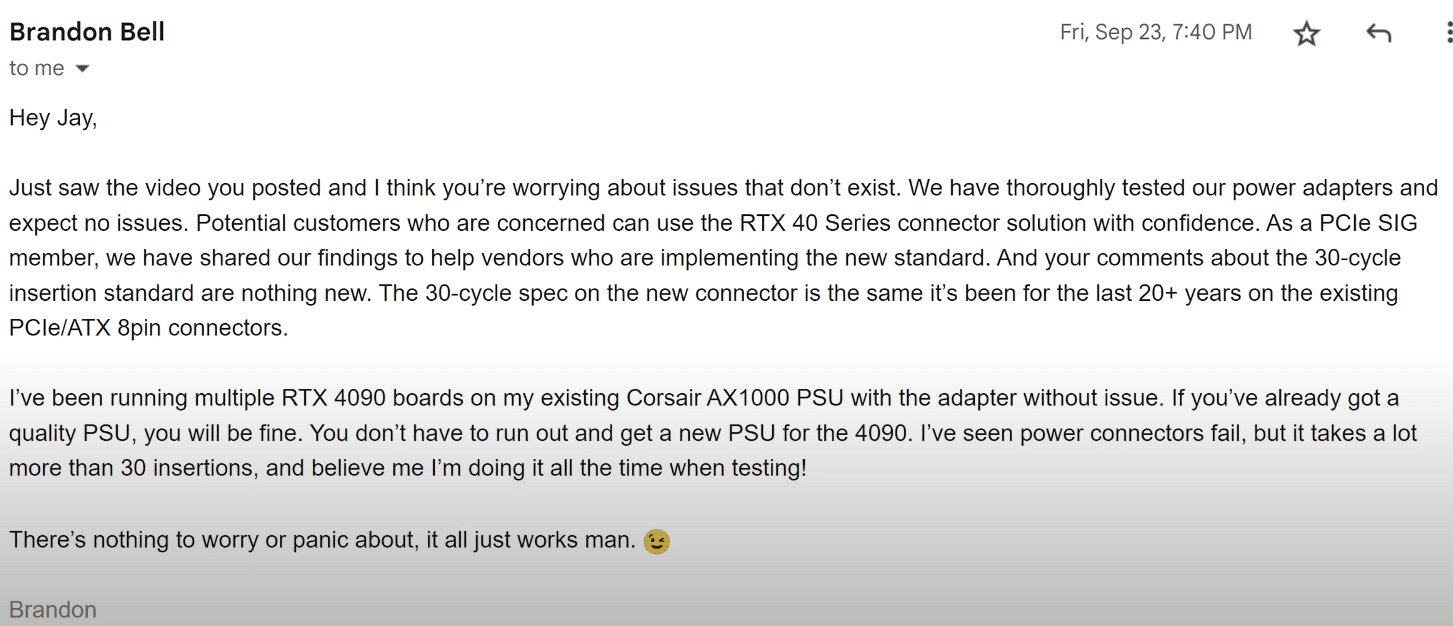Click on "Corsair AX1000 PSU" in the message
1453x626 pixels.
pyautogui.click(x=726, y=398)
